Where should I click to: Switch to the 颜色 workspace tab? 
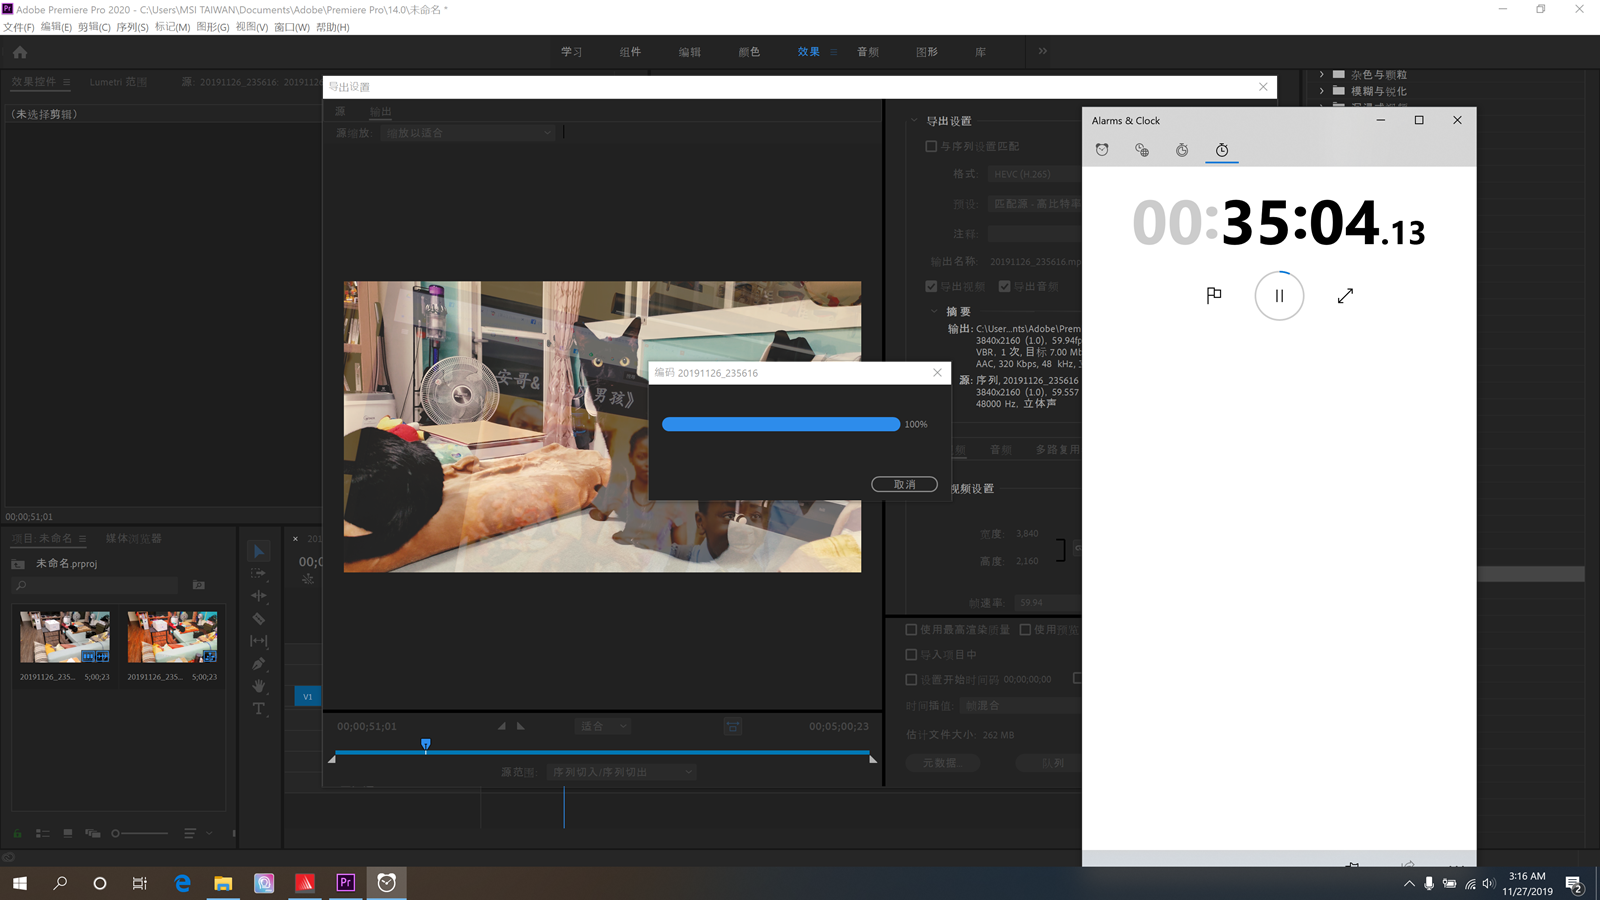coord(749,52)
